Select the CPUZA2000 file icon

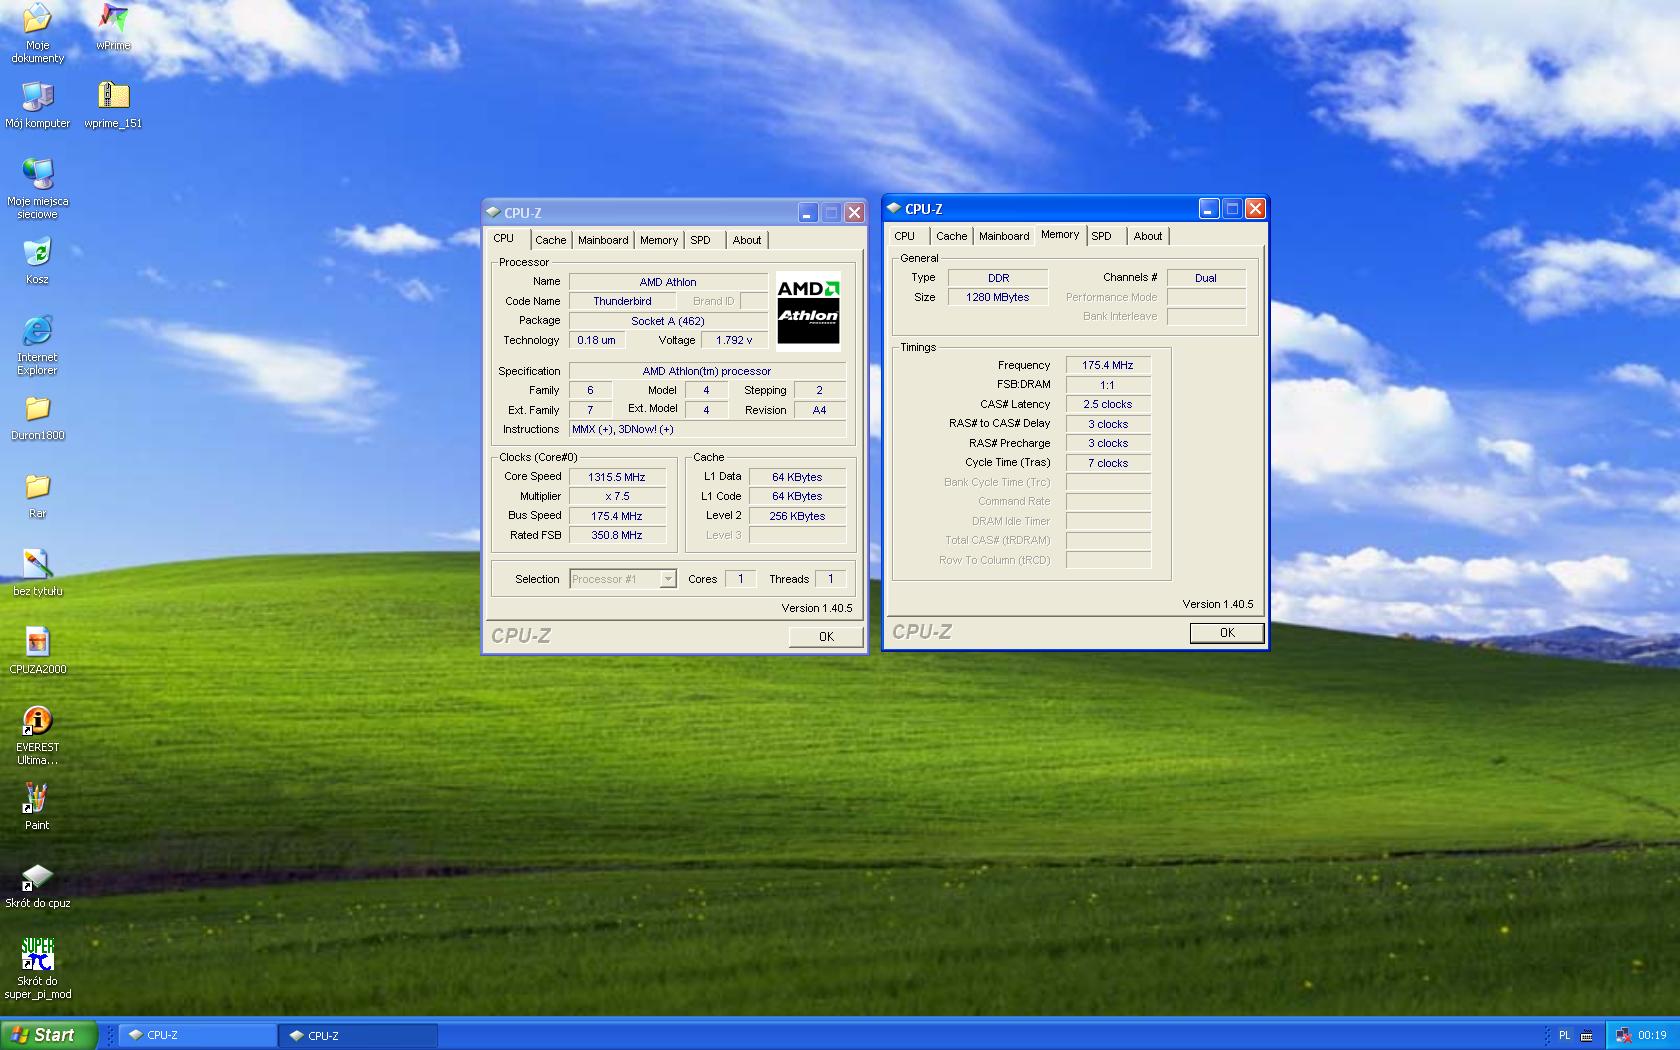click(37, 651)
